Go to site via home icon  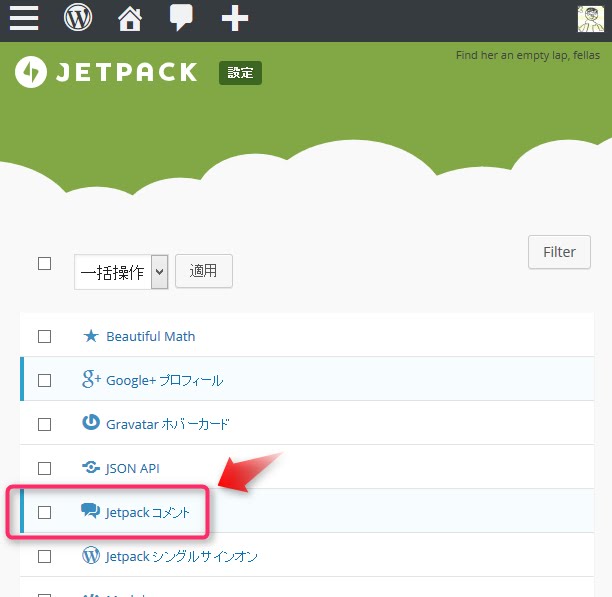pos(130,18)
